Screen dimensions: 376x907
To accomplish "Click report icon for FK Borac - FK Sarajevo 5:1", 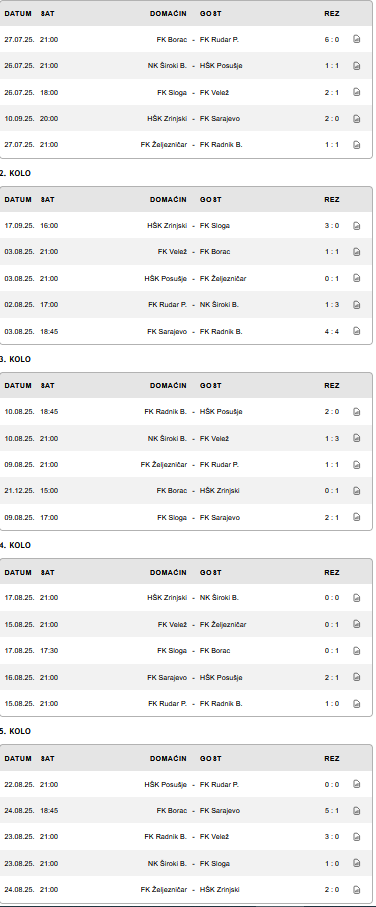I will pyautogui.click(x=357, y=810).
